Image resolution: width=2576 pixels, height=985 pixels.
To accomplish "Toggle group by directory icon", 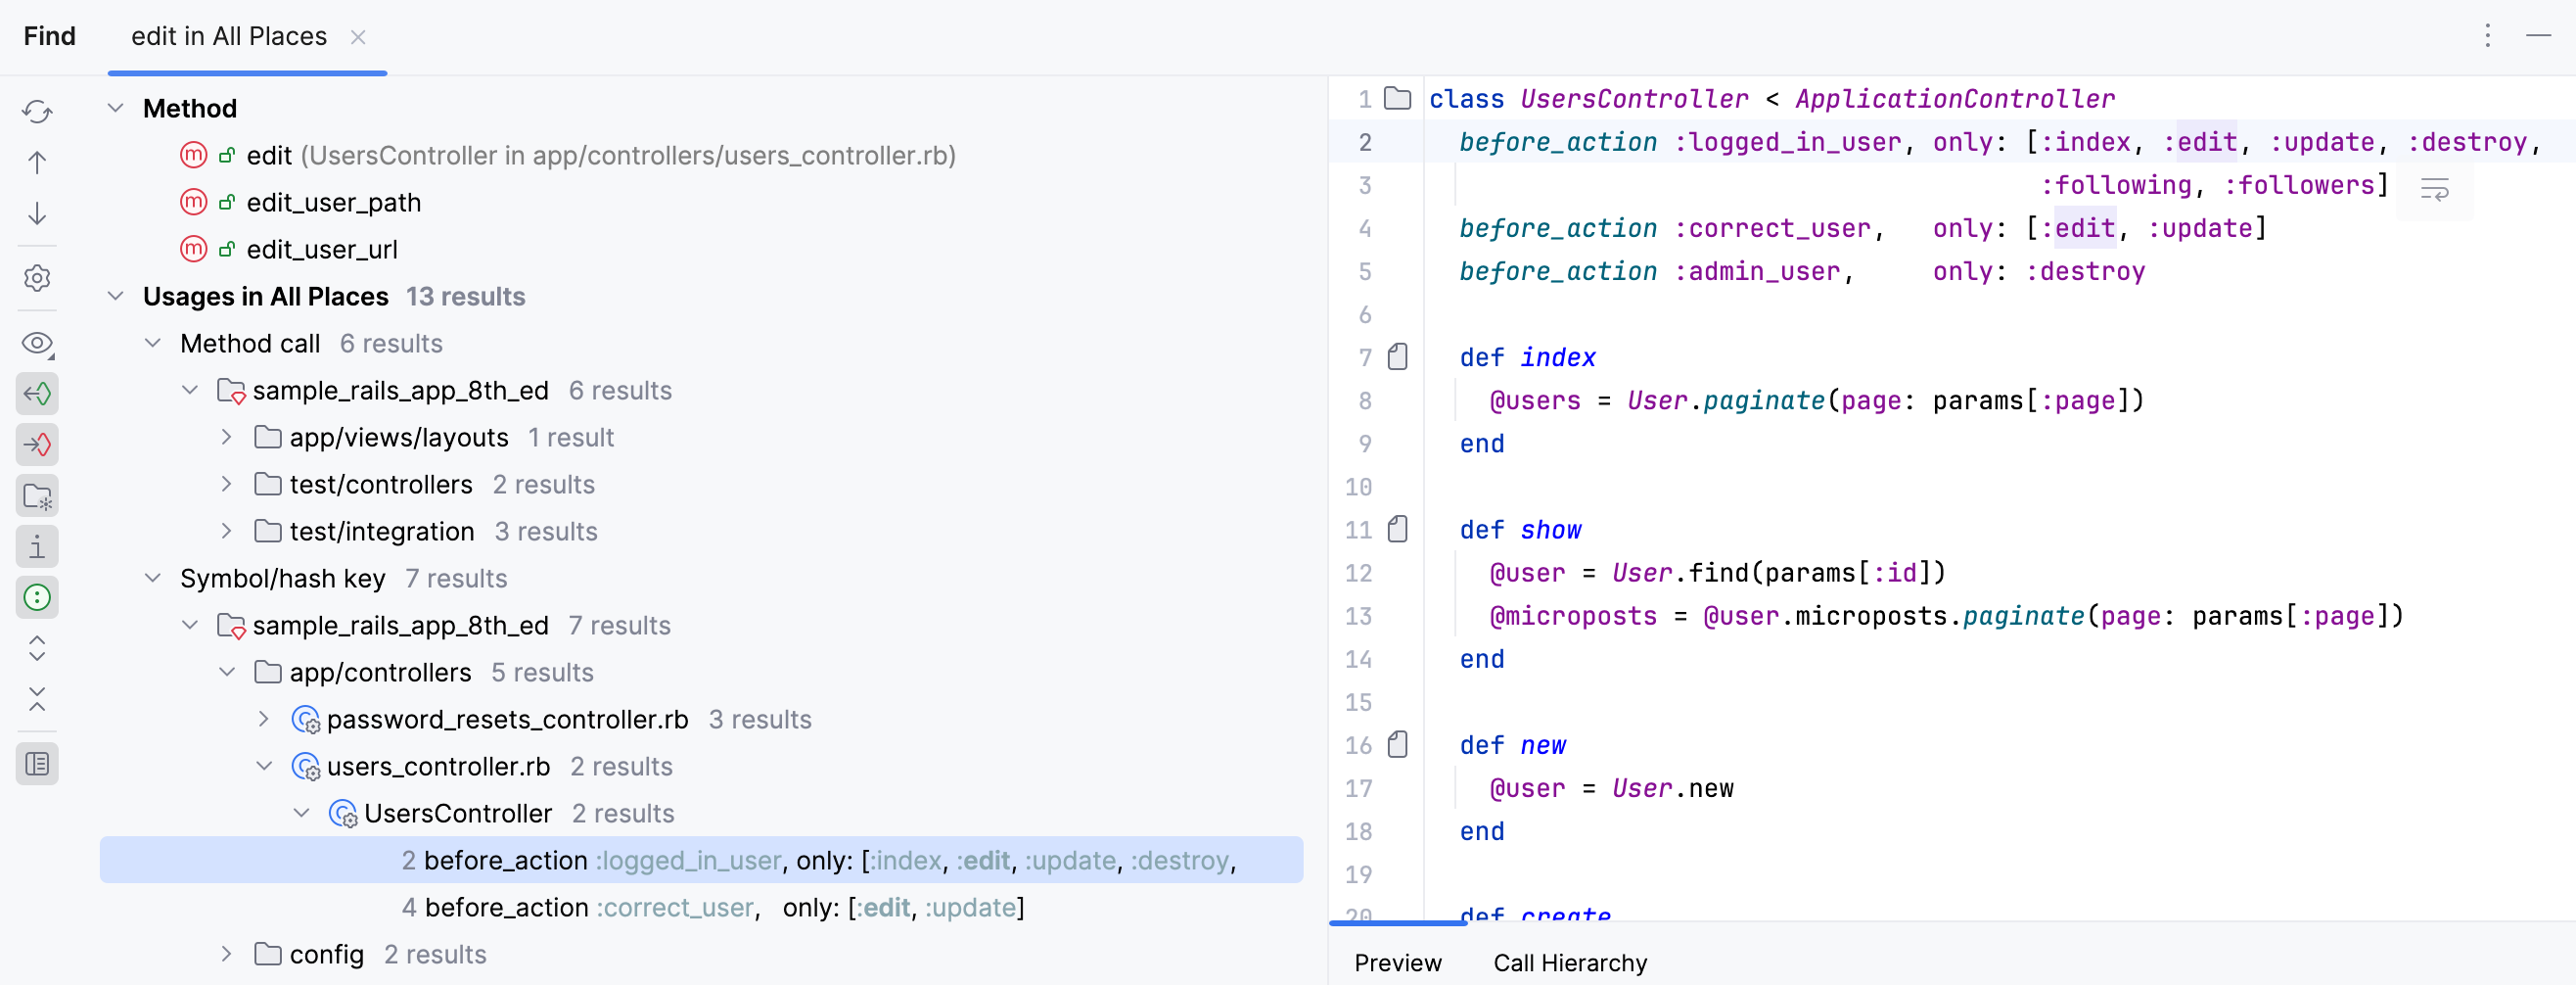I will 37,496.
